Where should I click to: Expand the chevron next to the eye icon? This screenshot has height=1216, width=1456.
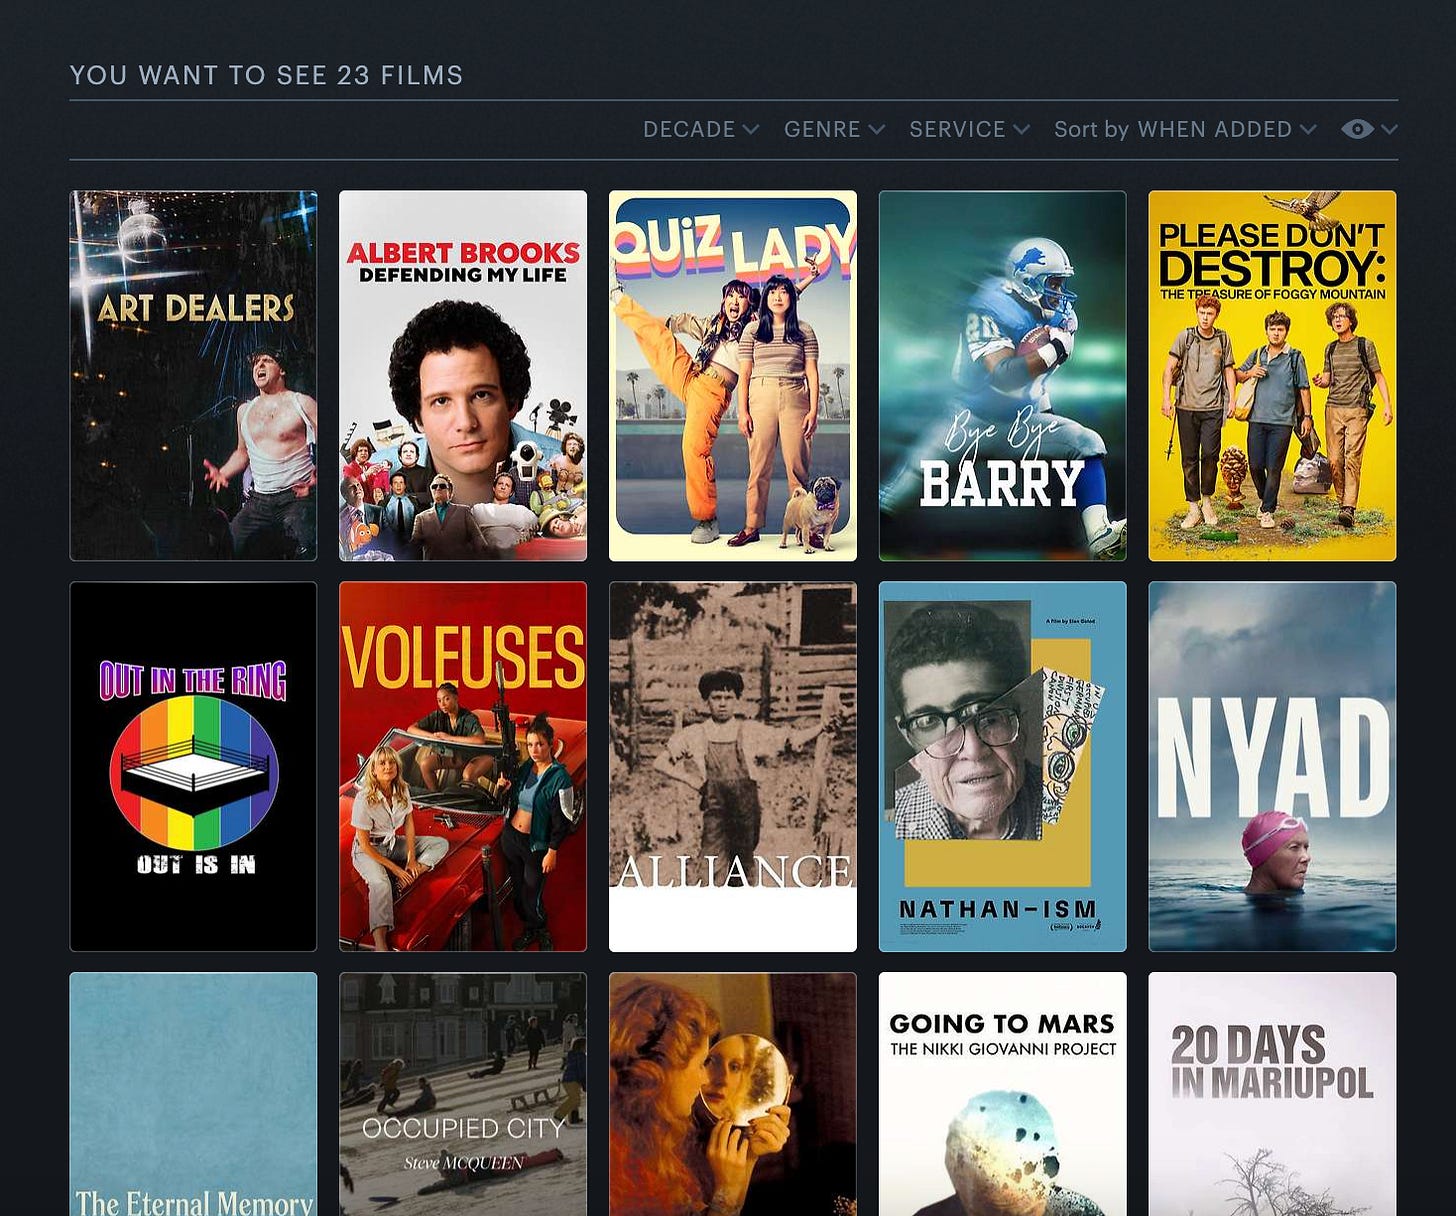point(1389,129)
